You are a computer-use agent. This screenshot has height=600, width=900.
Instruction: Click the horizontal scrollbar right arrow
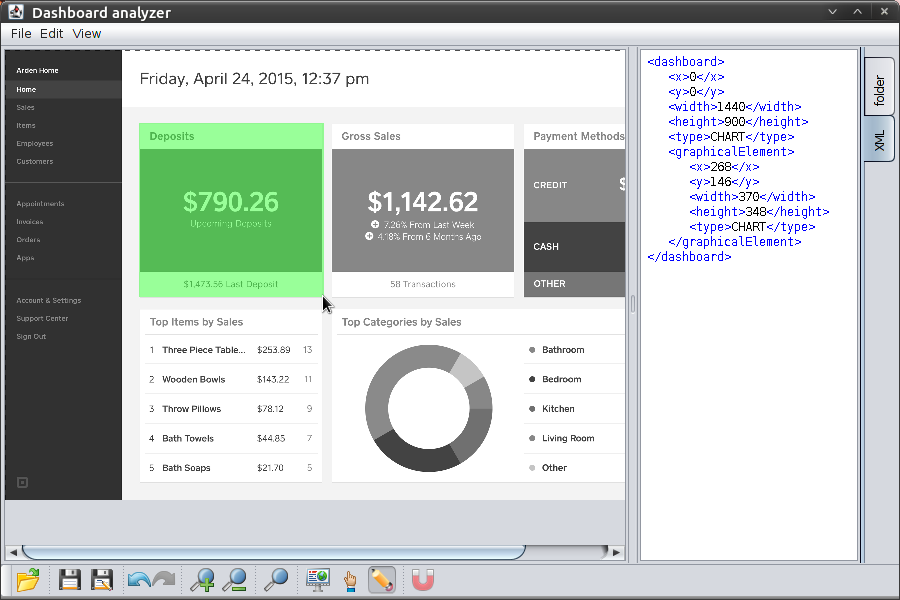point(617,552)
